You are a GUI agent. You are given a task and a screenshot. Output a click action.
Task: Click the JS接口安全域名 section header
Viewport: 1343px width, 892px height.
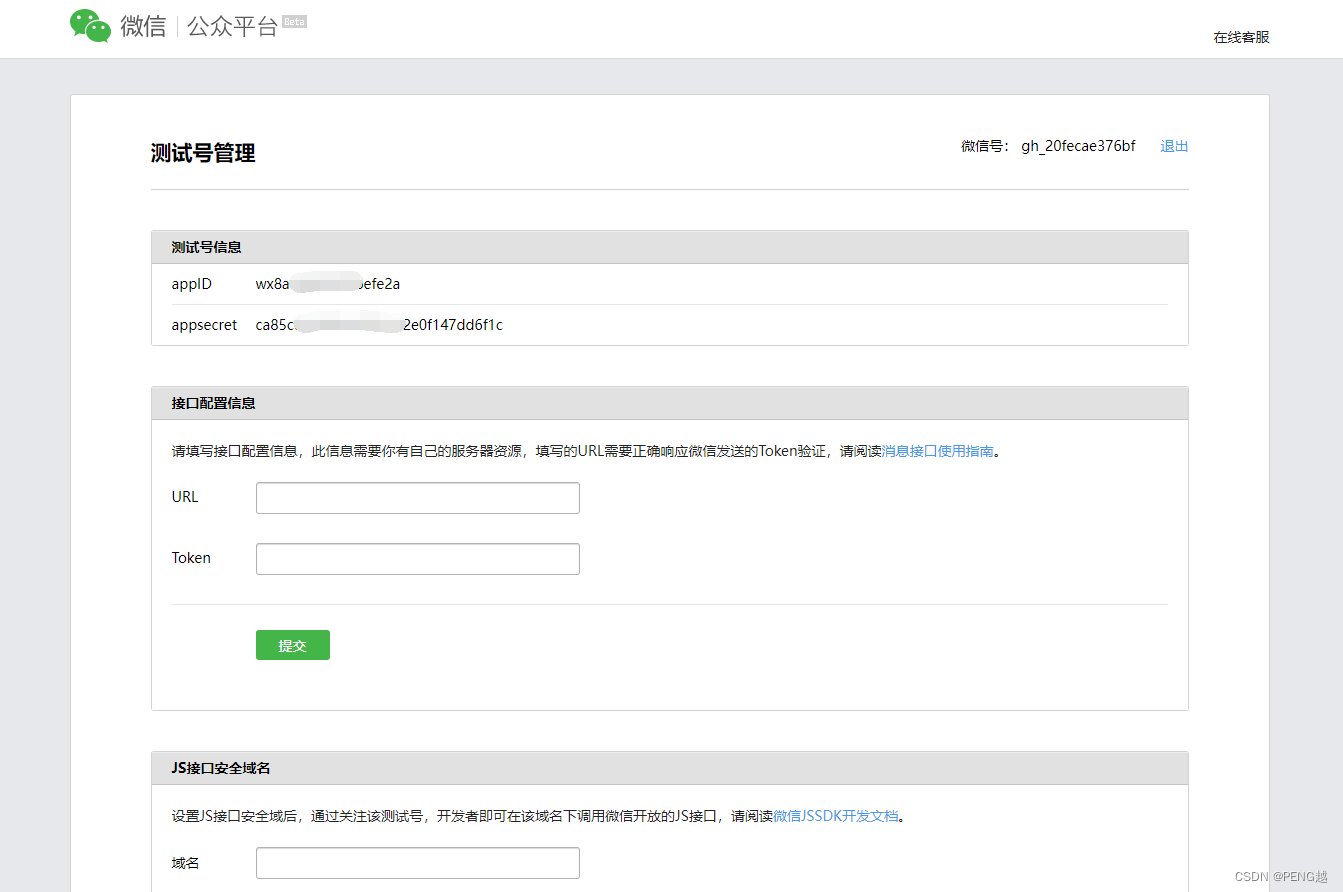(x=670, y=768)
